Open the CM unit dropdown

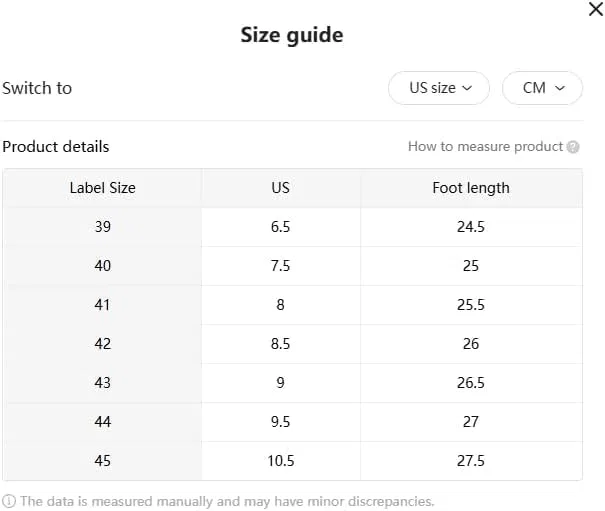click(542, 88)
